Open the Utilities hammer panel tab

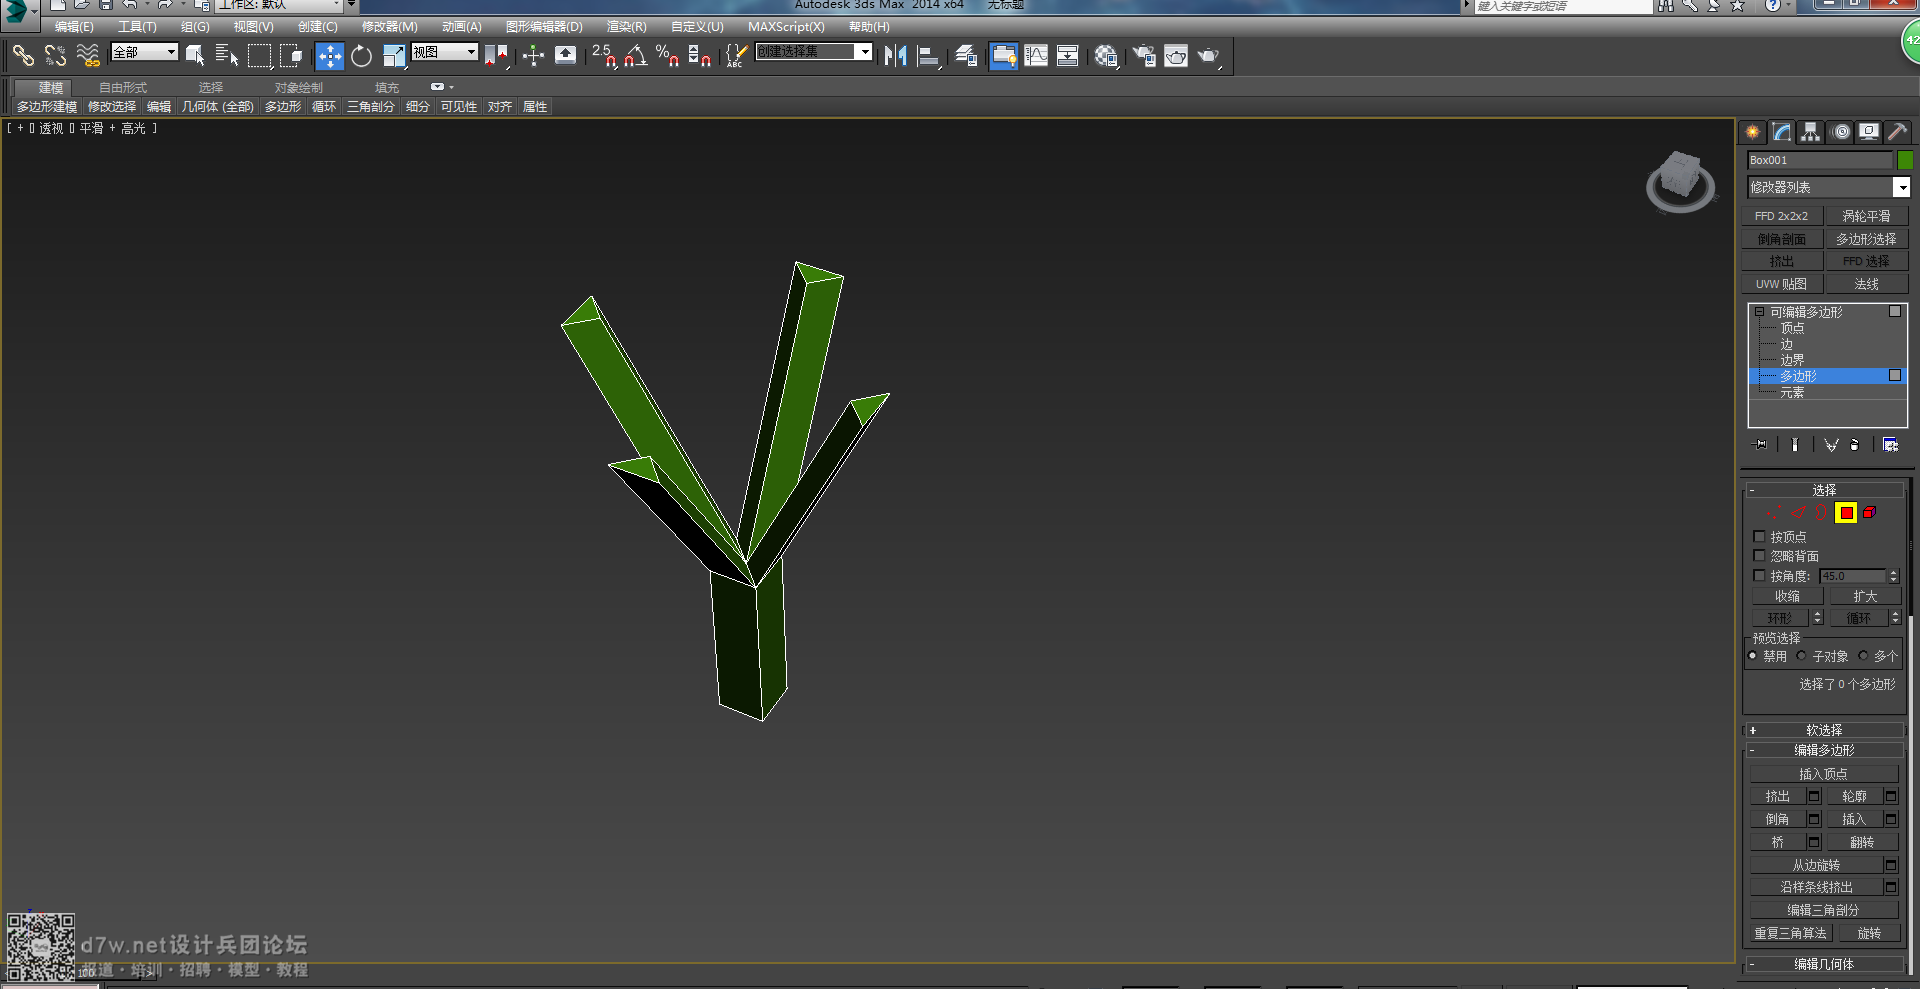point(1897,132)
